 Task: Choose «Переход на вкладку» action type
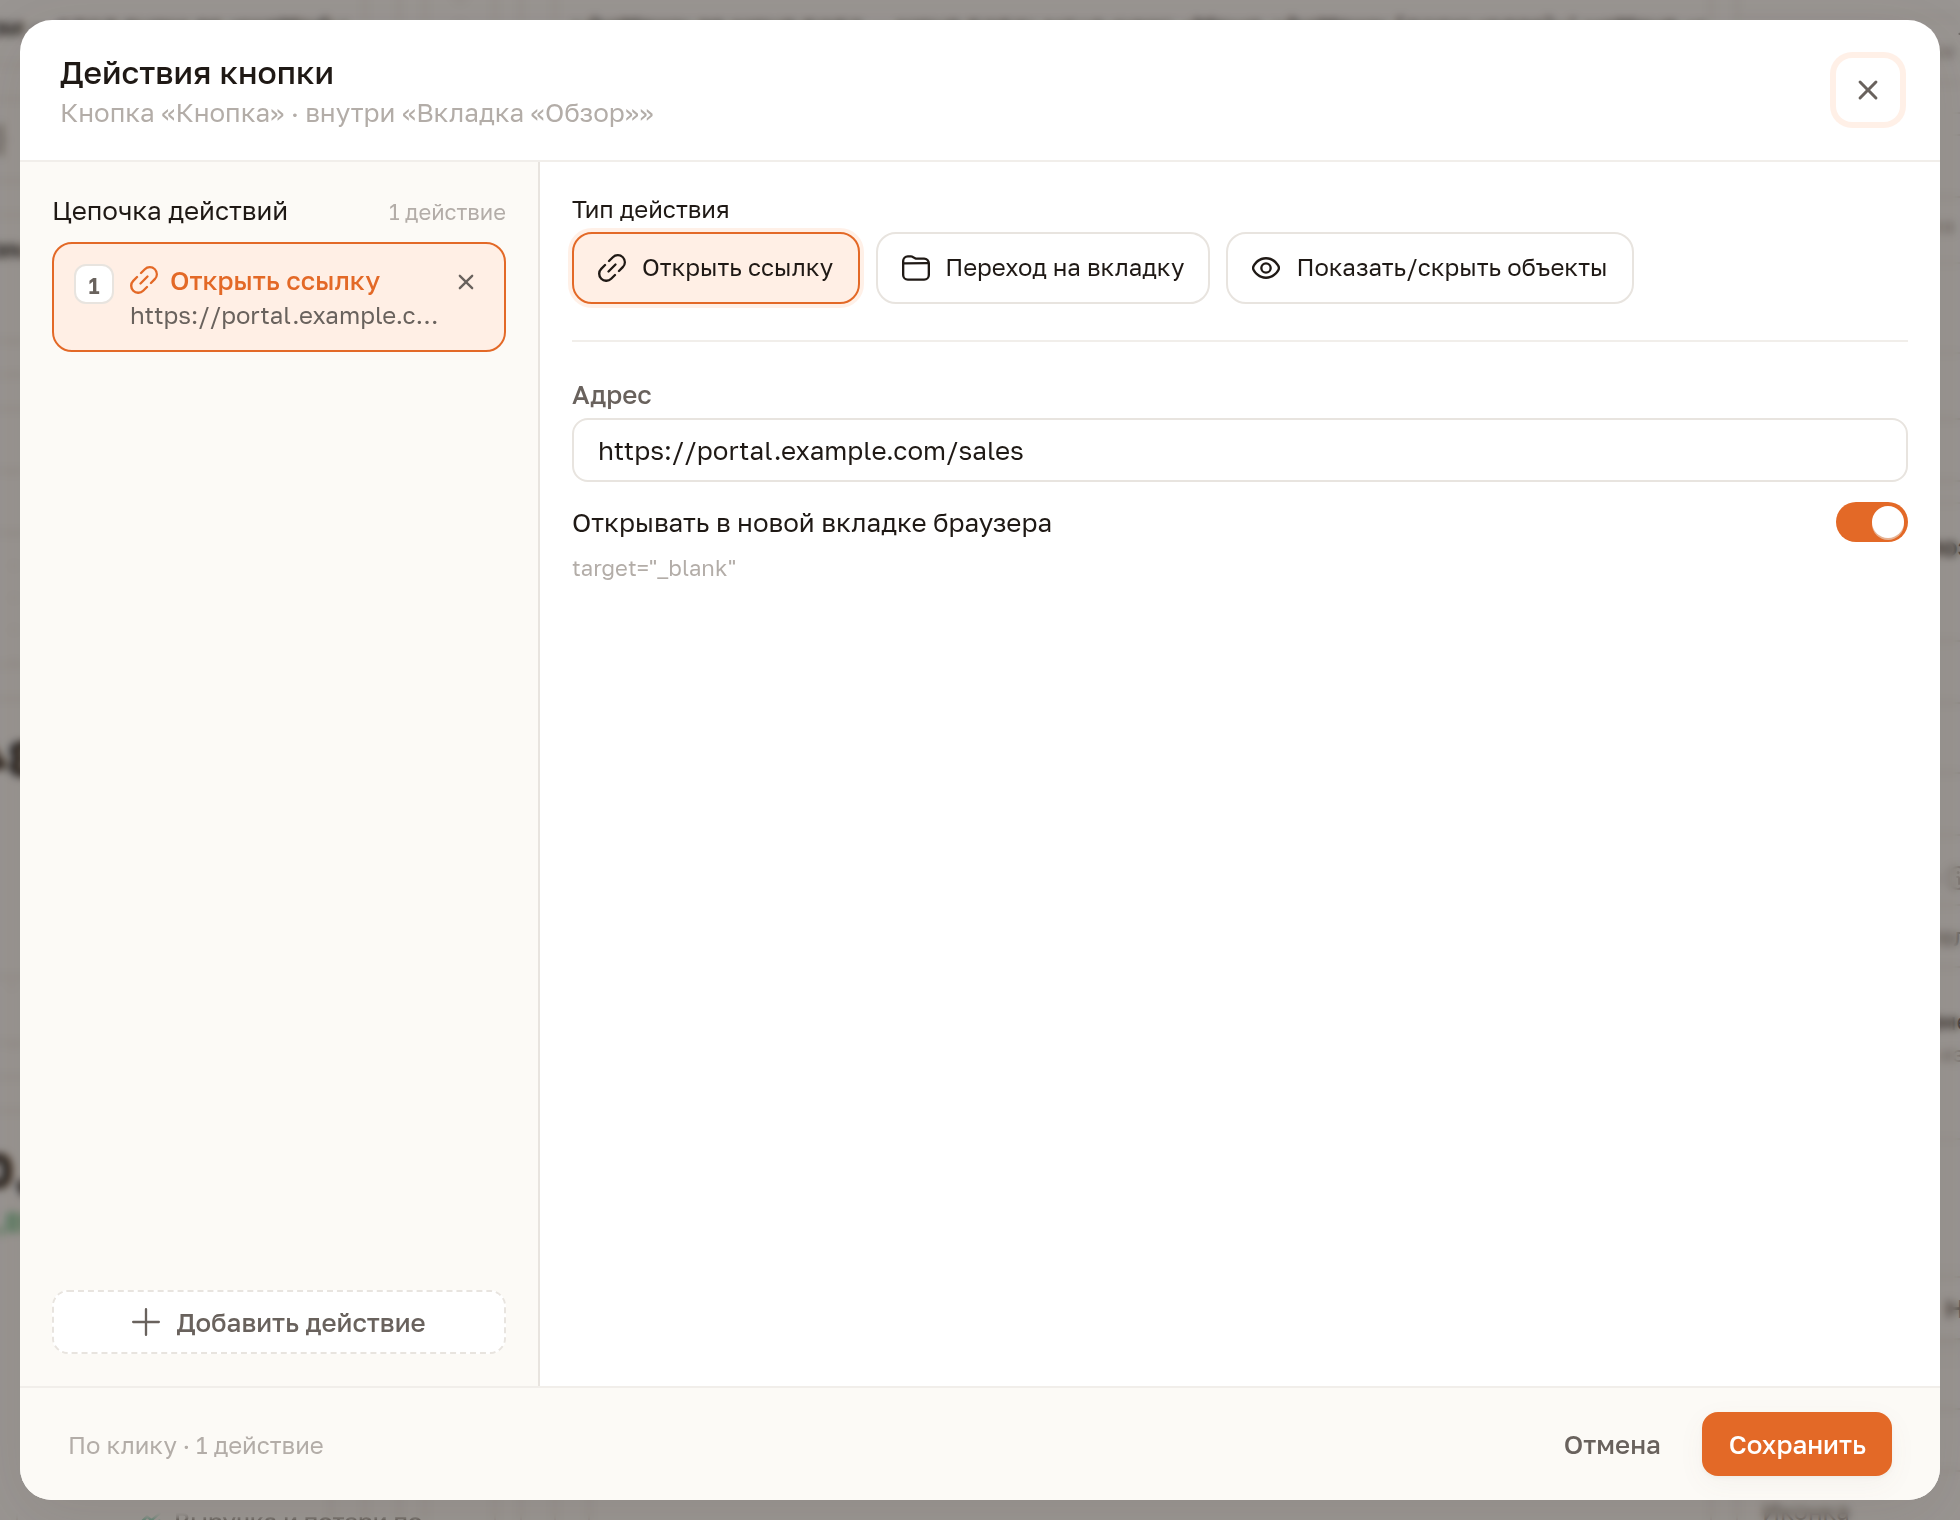point(1043,268)
